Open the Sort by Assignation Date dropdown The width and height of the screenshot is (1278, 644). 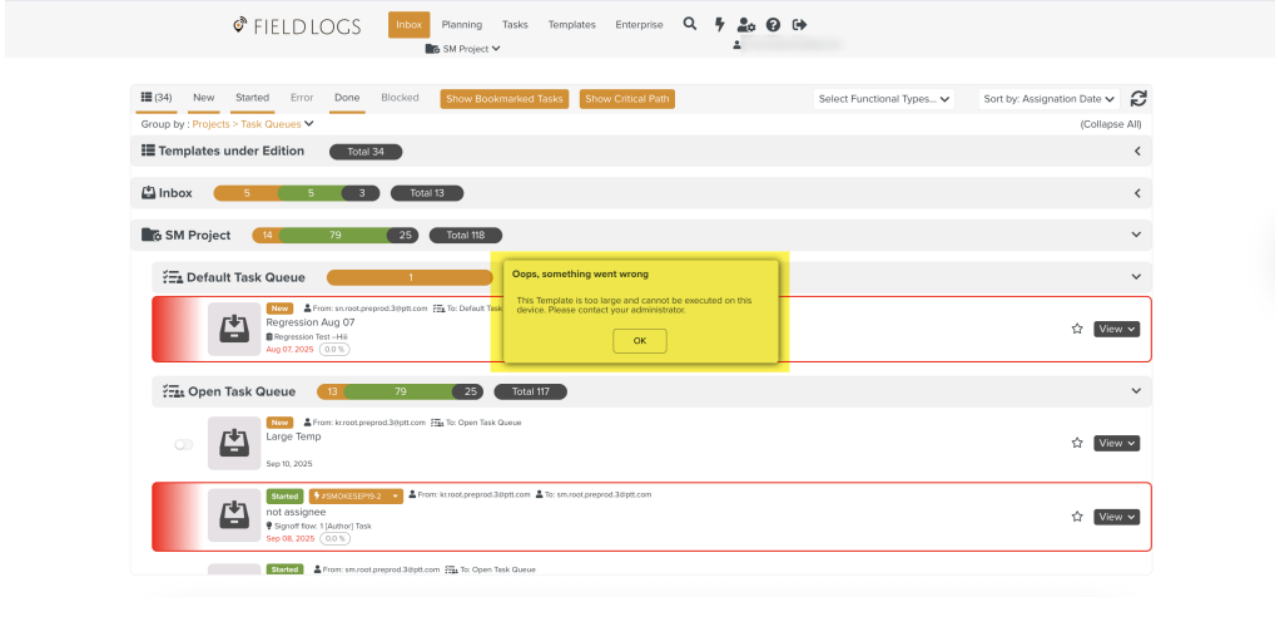coord(1048,99)
